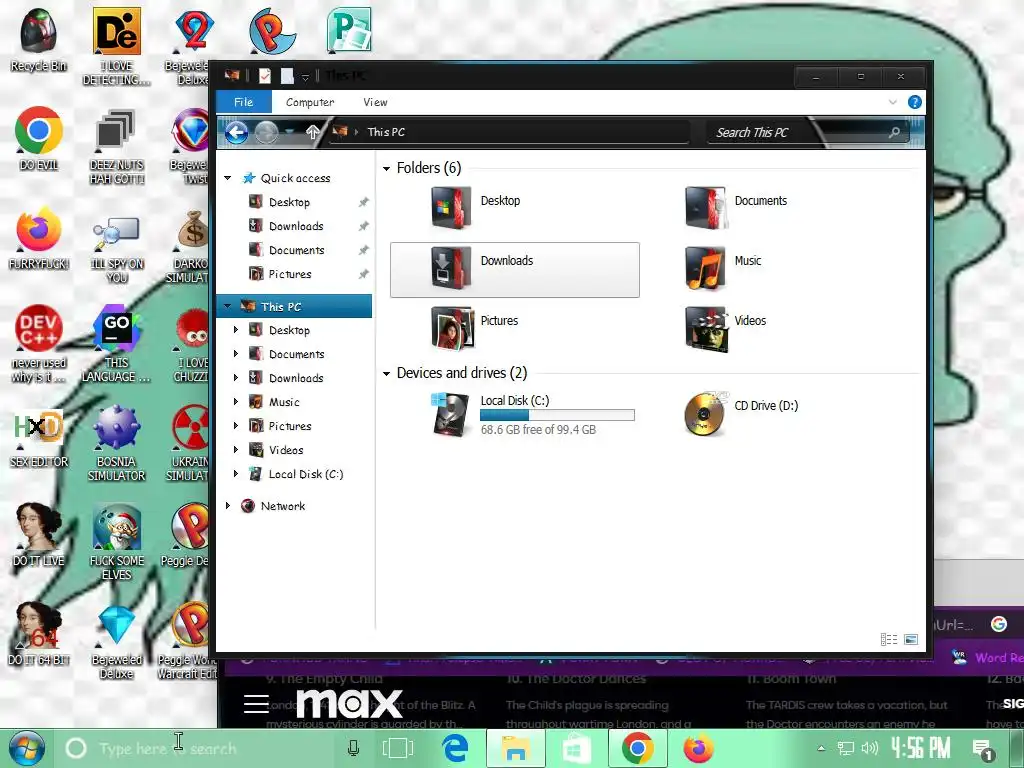Click the Up one level arrow
Image resolution: width=1024 pixels, height=768 pixels.
click(313, 132)
